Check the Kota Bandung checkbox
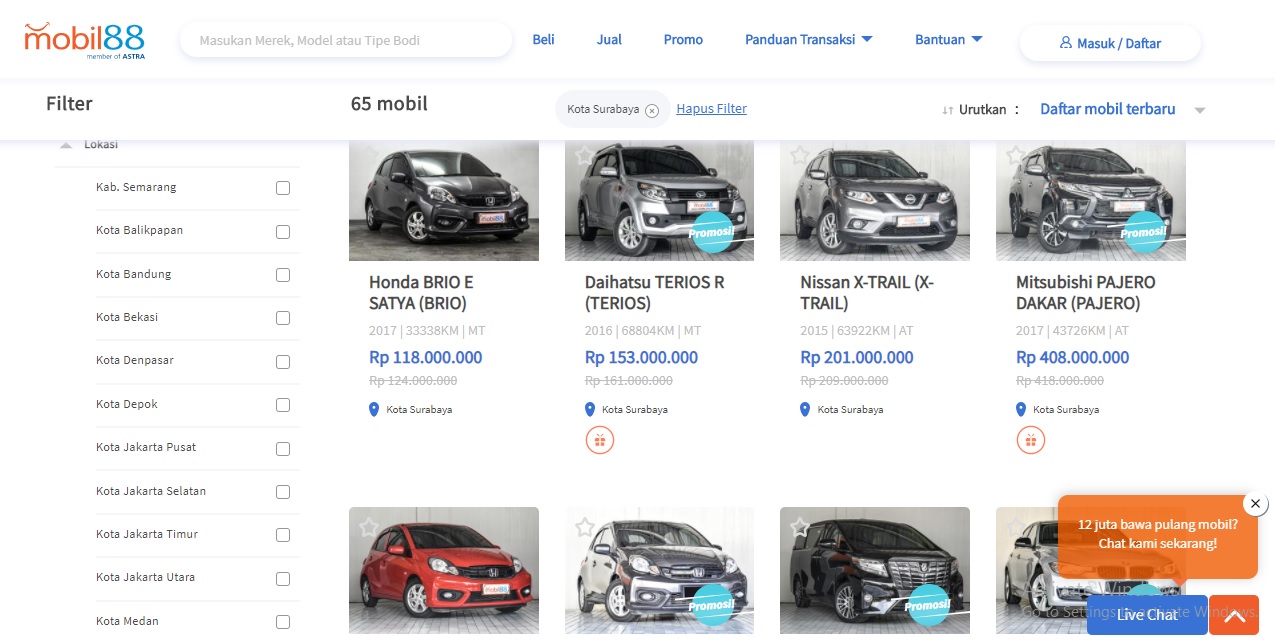This screenshot has height=643, width=1275. [x=283, y=275]
